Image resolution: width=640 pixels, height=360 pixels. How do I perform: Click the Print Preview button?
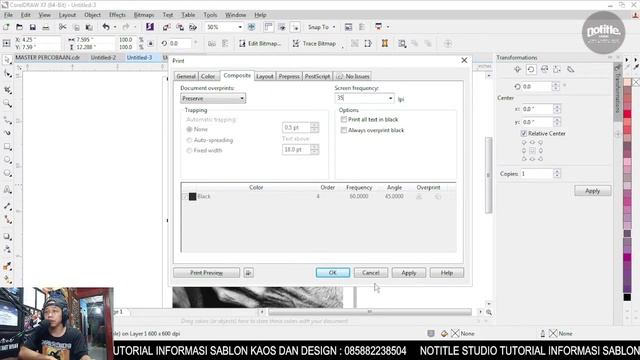tap(207, 273)
